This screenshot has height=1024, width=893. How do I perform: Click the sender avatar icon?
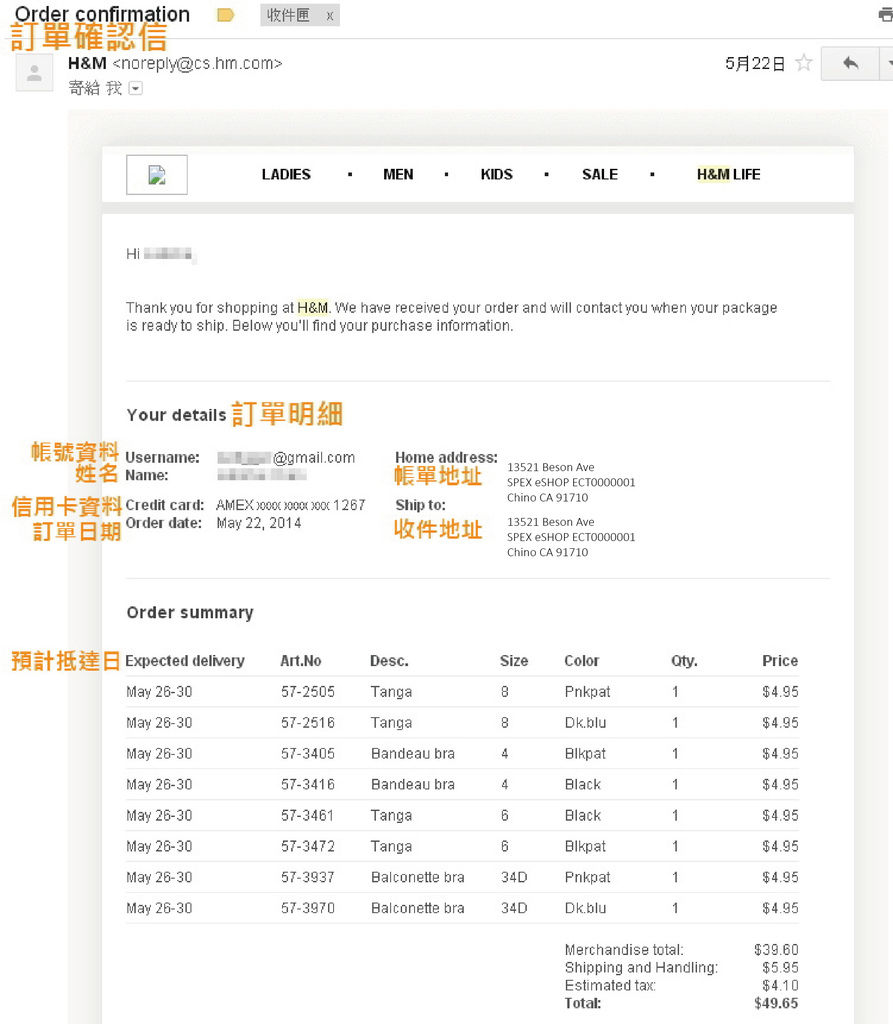pyautogui.click(x=35, y=72)
